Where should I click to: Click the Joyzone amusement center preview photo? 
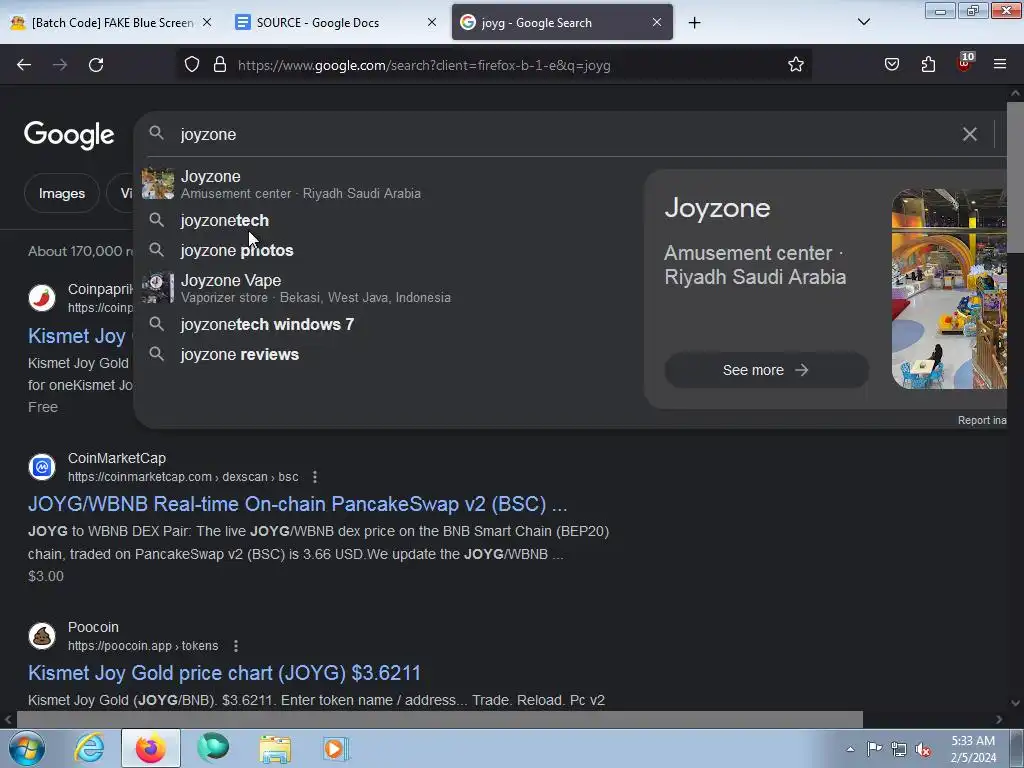tap(949, 289)
